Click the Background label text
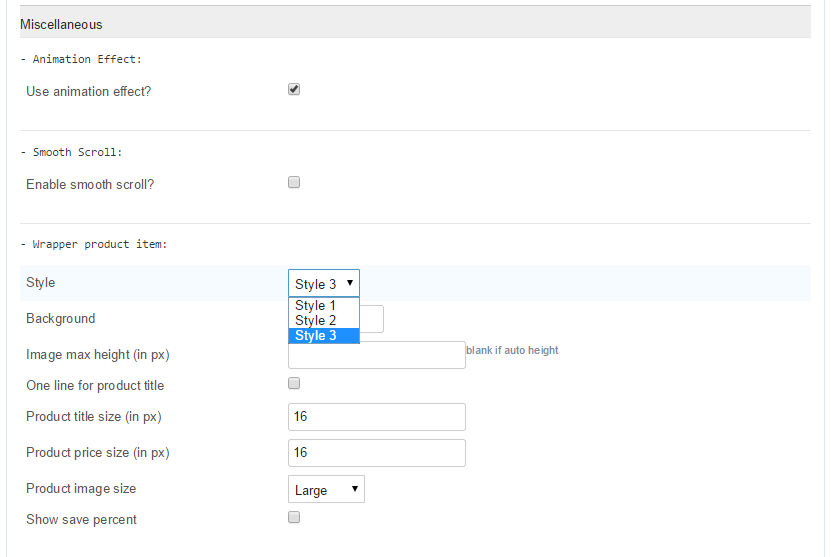The height and width of the screenshot is (557, 831). tap(60, 319)
